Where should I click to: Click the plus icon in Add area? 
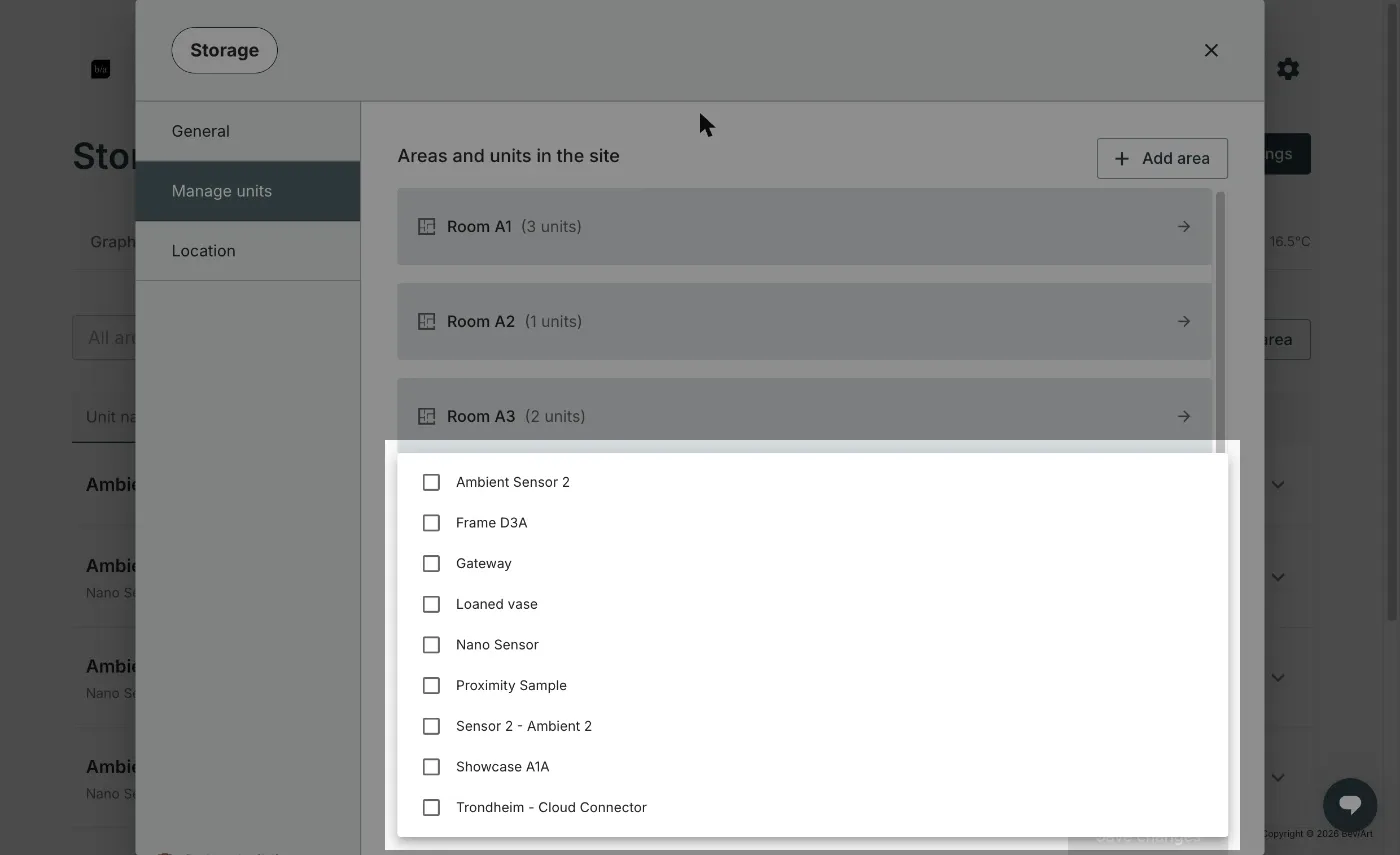1122,158
